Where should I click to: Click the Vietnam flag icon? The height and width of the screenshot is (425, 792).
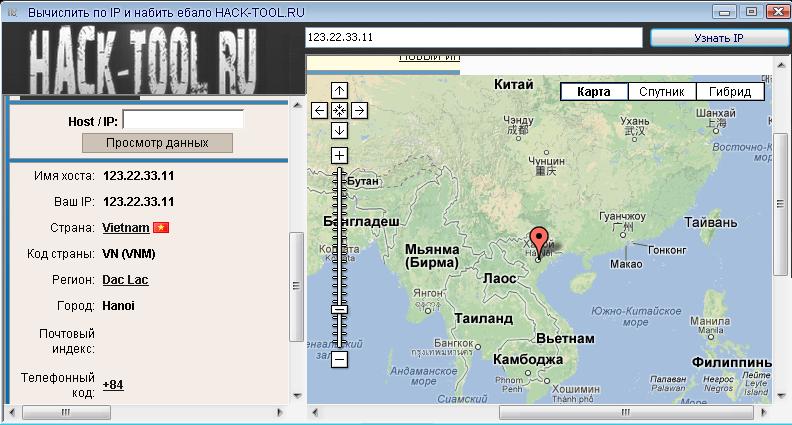161,227
